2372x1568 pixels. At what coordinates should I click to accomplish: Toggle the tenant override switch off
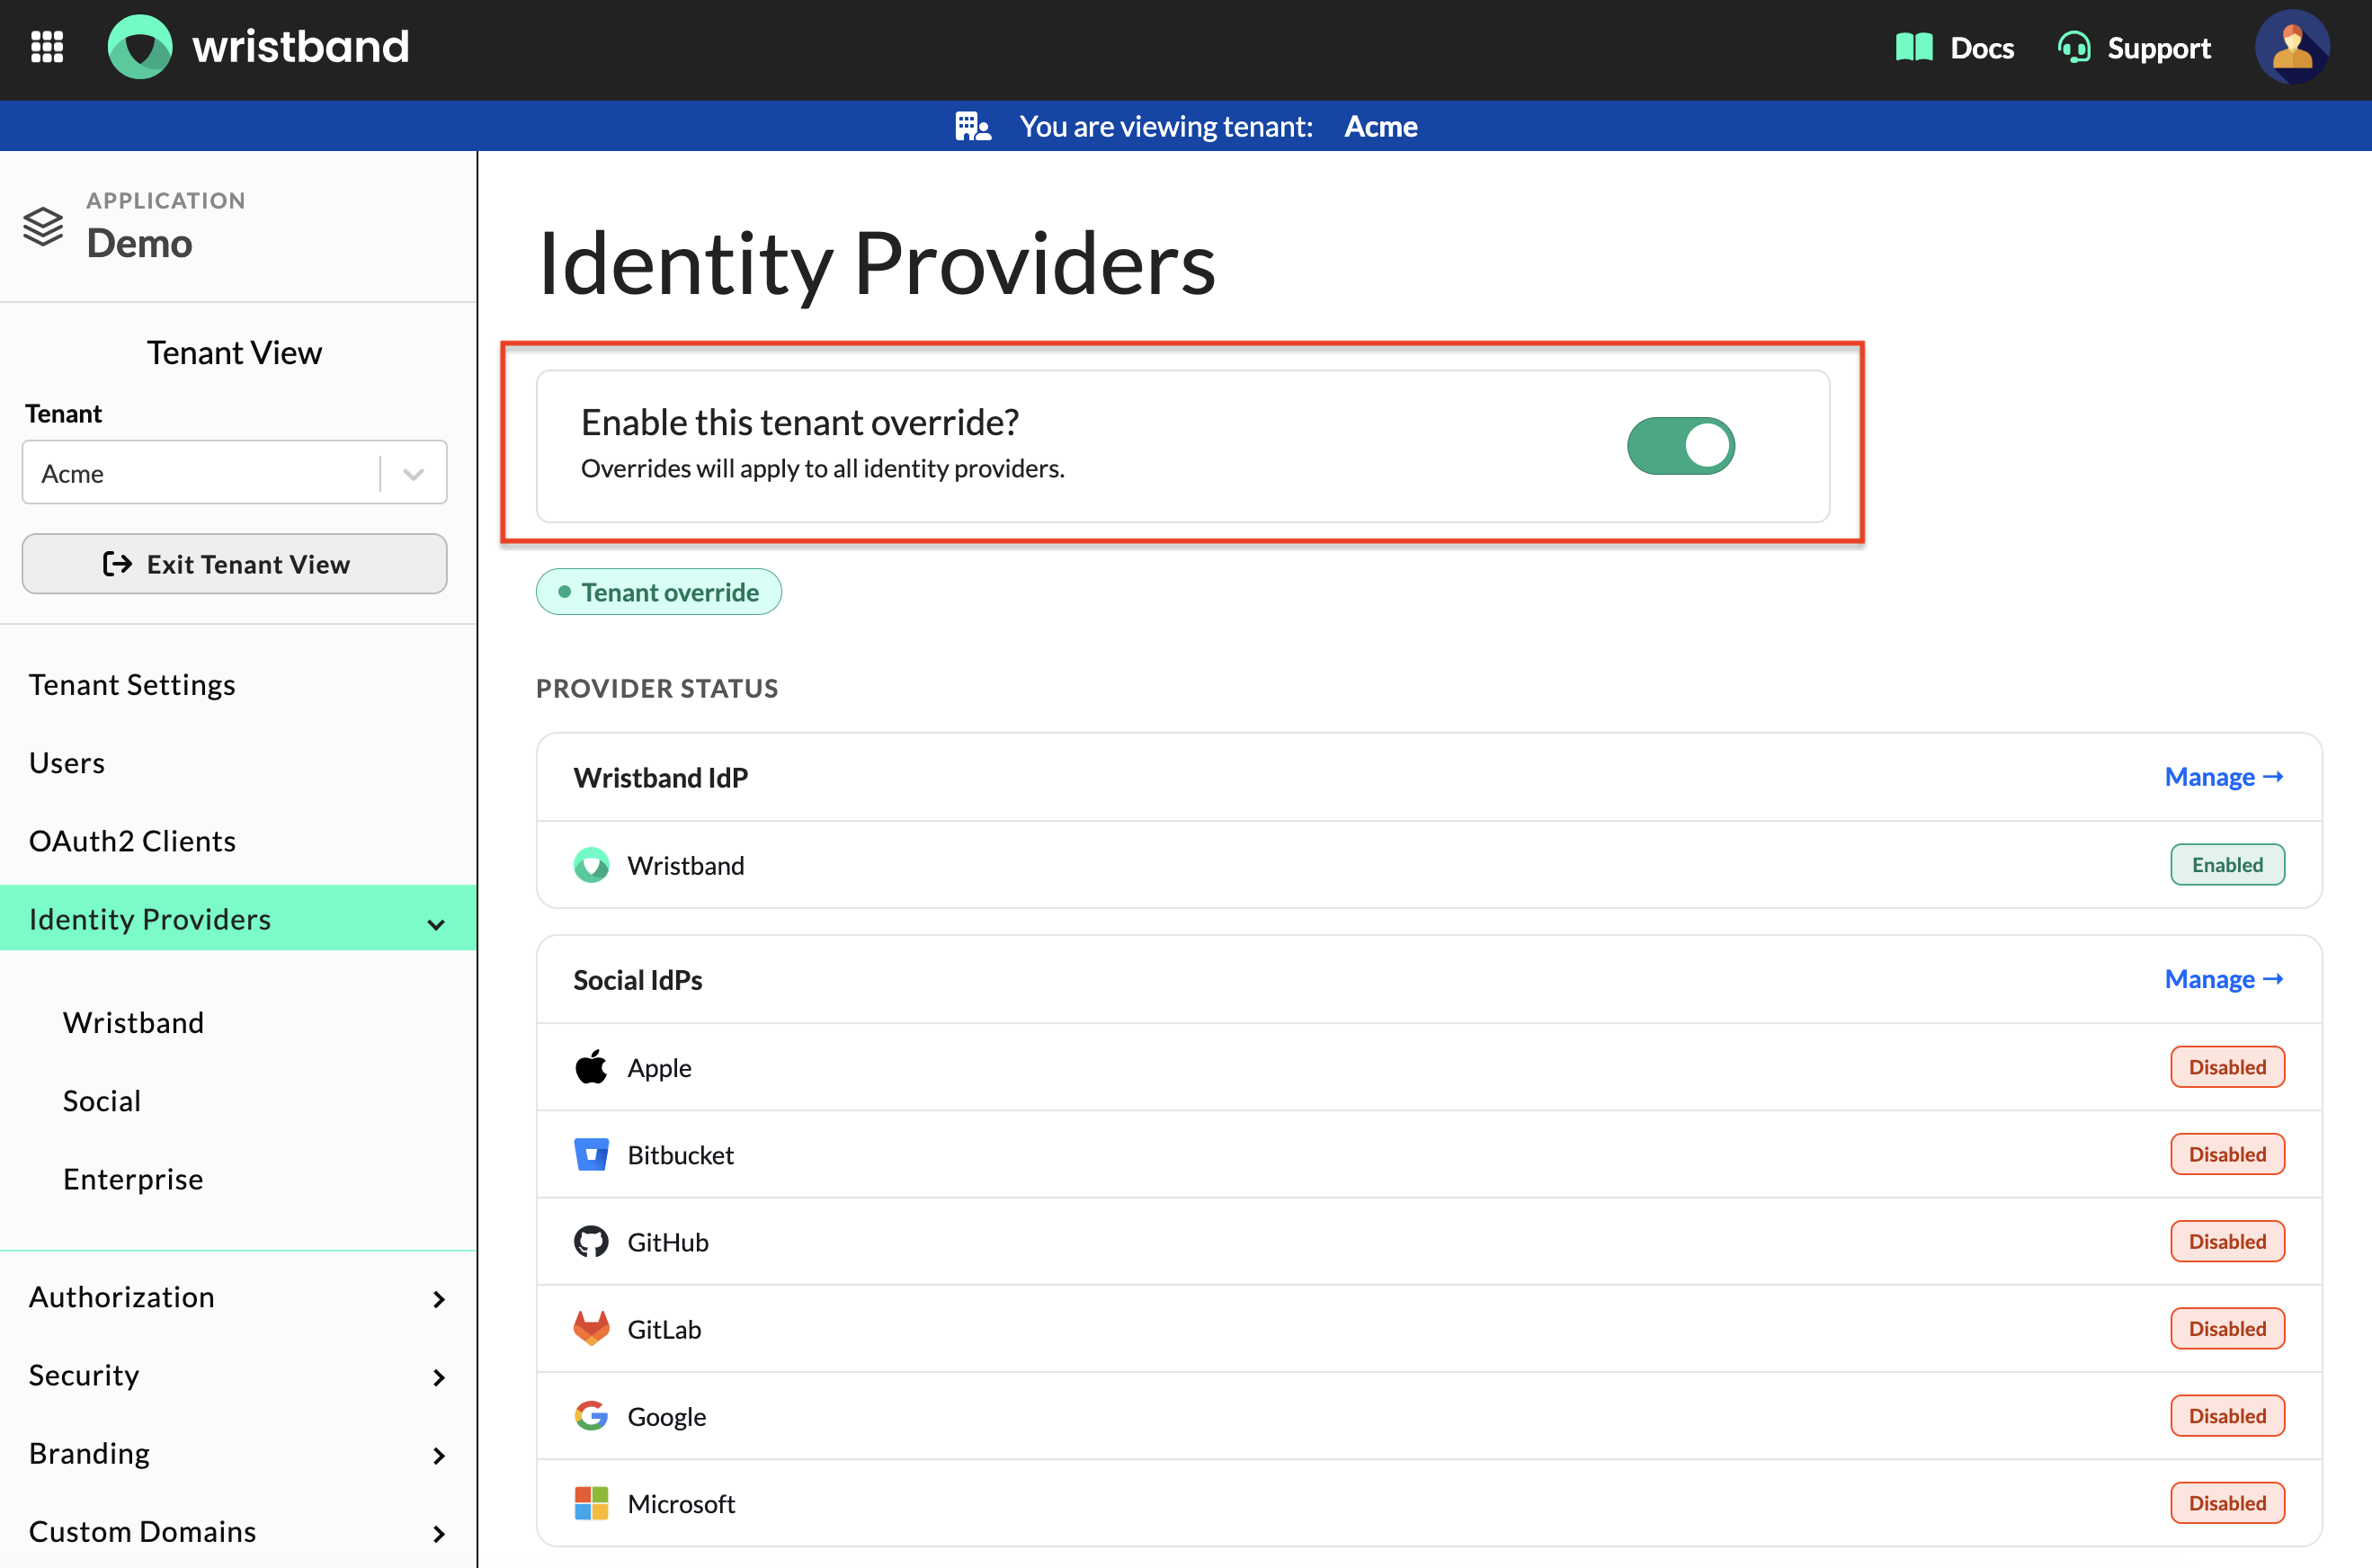pos(1680,446)
